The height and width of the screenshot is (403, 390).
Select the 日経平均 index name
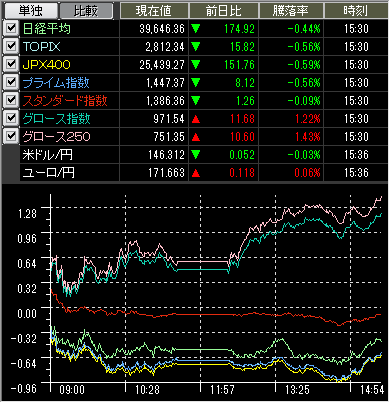tap(46, 29)
